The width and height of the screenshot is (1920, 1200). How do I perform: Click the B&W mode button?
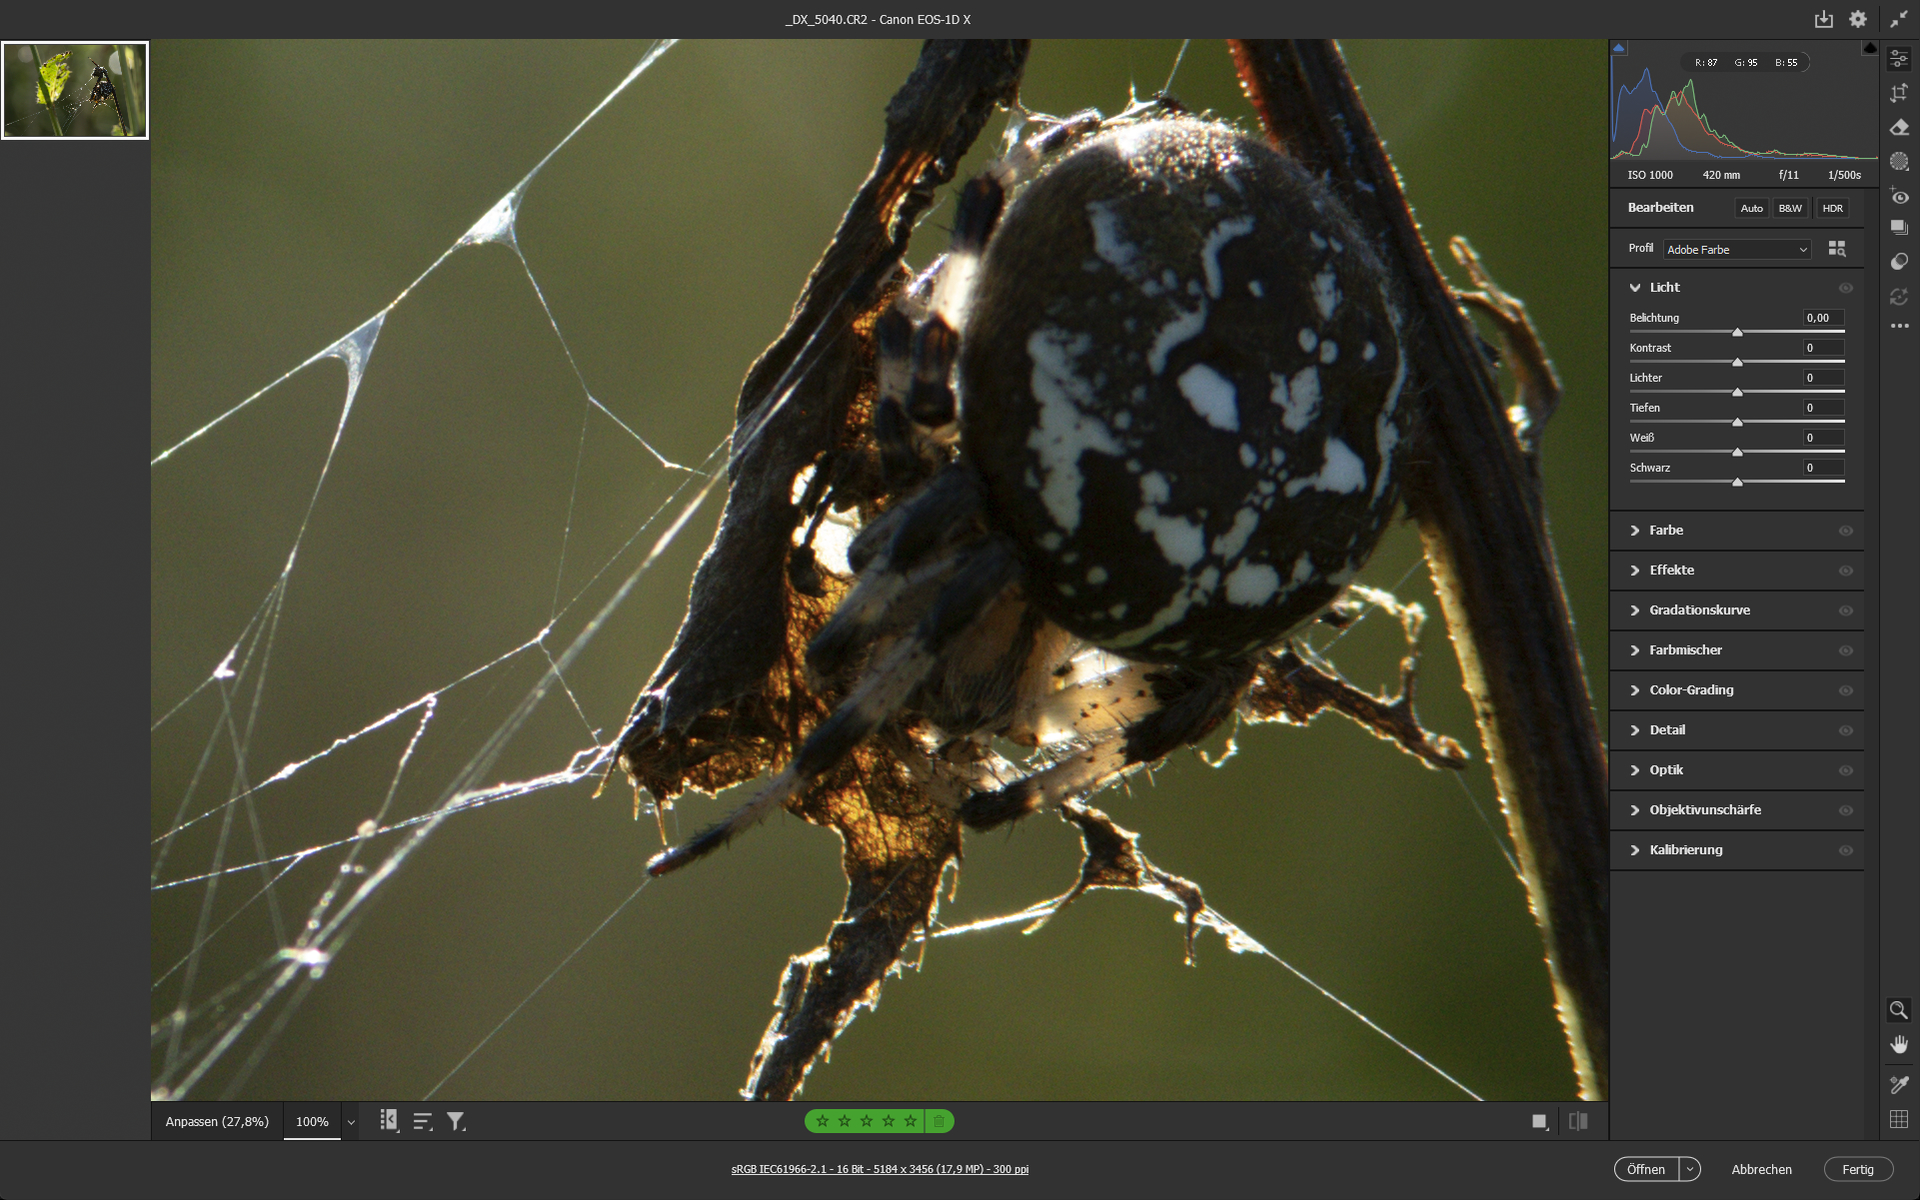(1790, 208)
